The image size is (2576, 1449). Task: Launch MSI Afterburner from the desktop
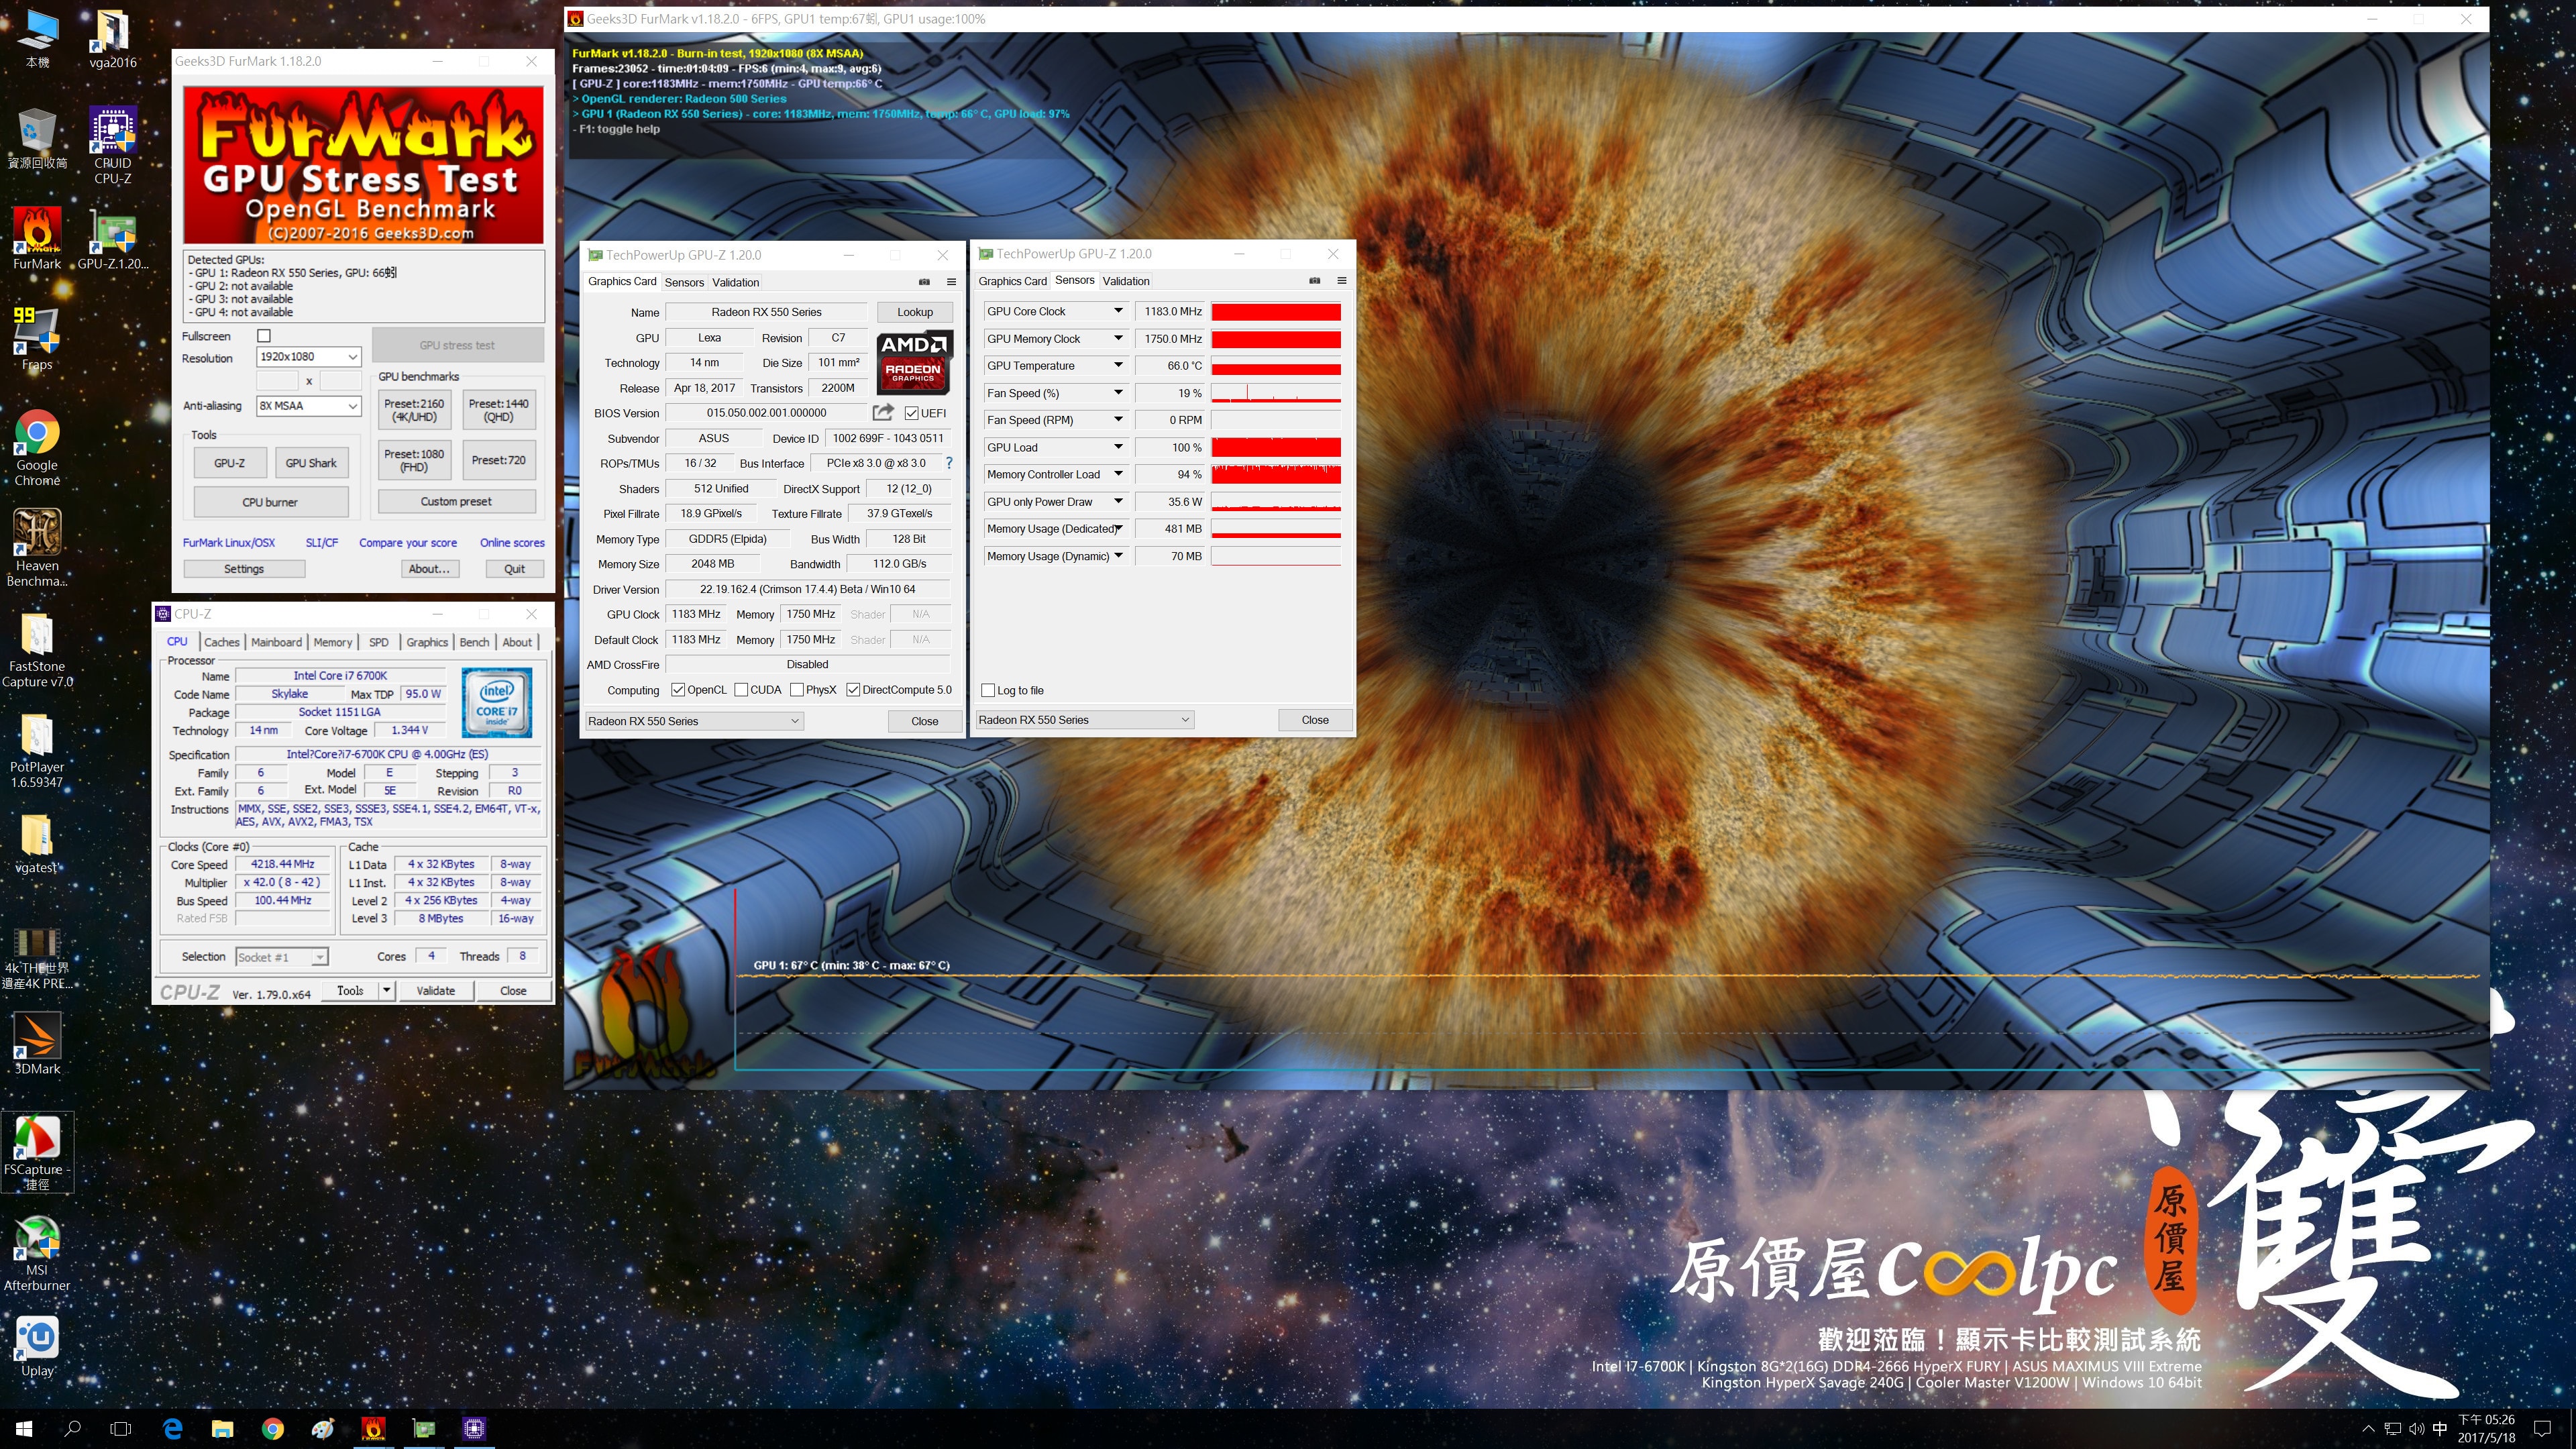37,1253
